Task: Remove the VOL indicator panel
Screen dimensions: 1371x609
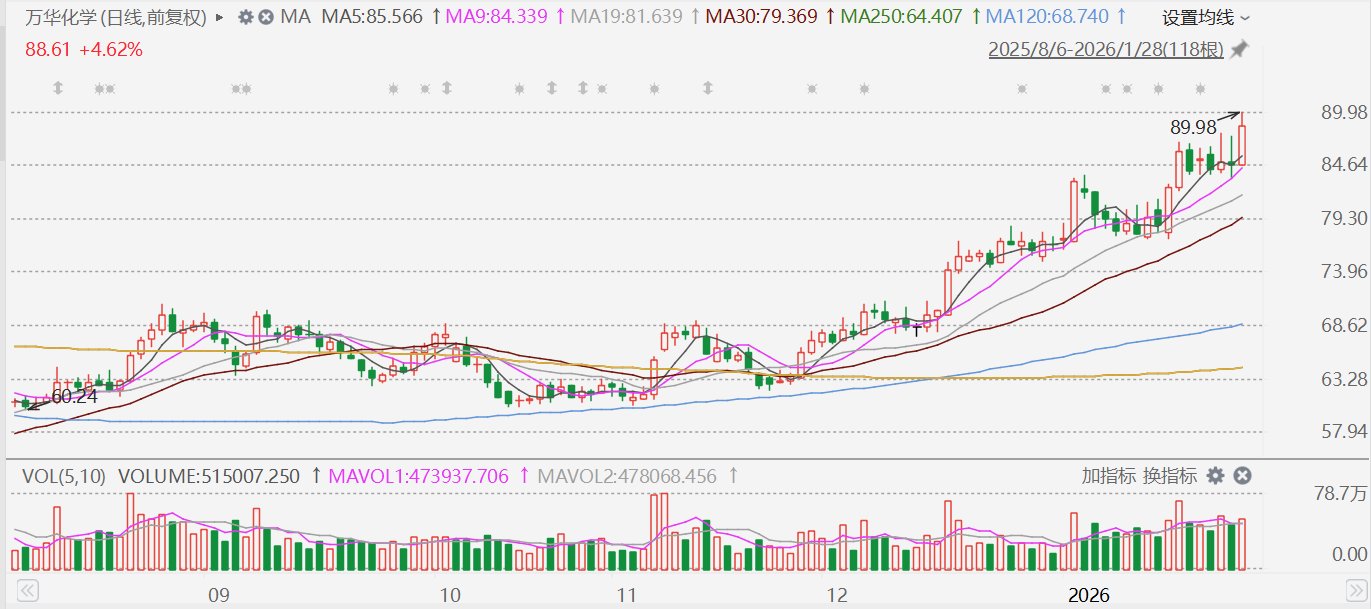Action: click(1242, 476)
